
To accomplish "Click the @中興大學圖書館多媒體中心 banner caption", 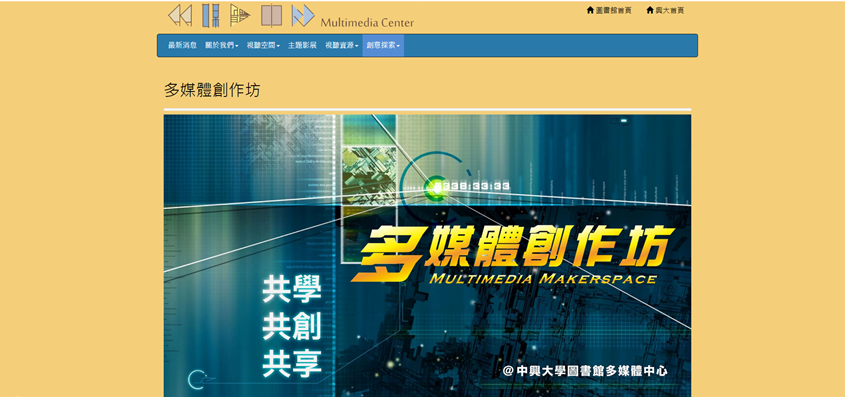I will pyautogui.click(x=585, y=371).
